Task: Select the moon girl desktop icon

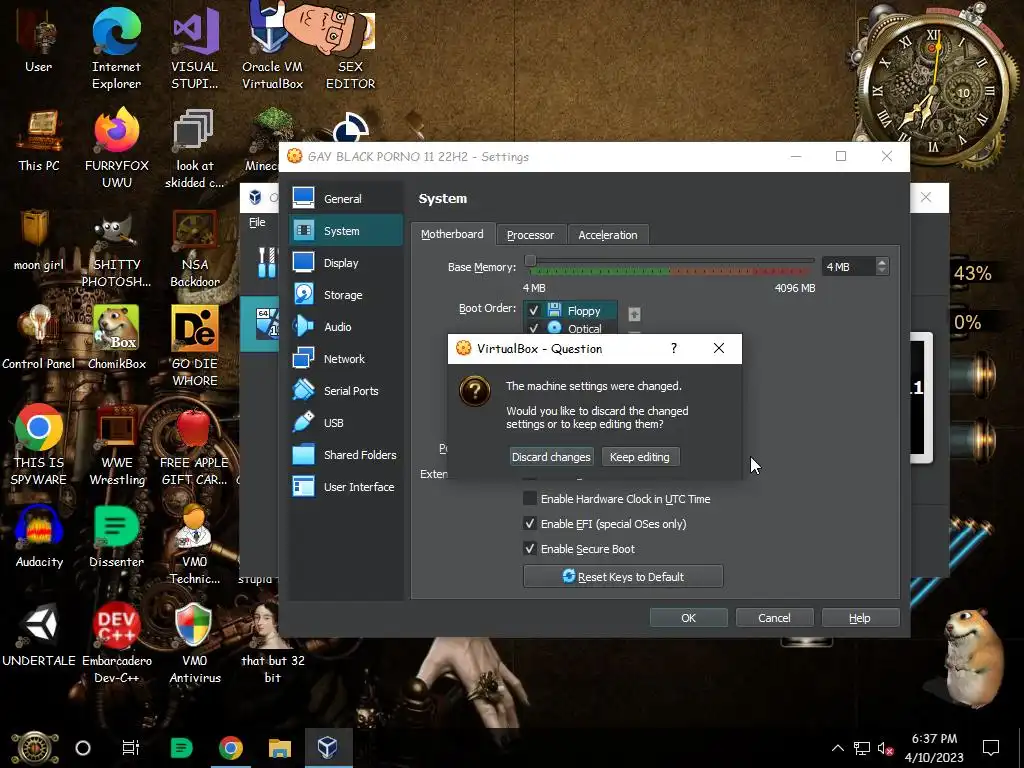Action: 39,239
